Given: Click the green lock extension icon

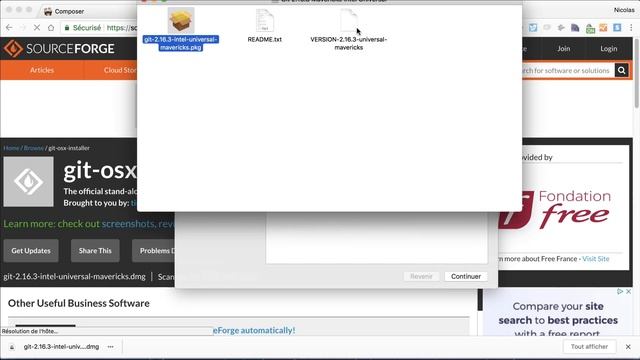Looking at the screenshot, I should [590, 28].
